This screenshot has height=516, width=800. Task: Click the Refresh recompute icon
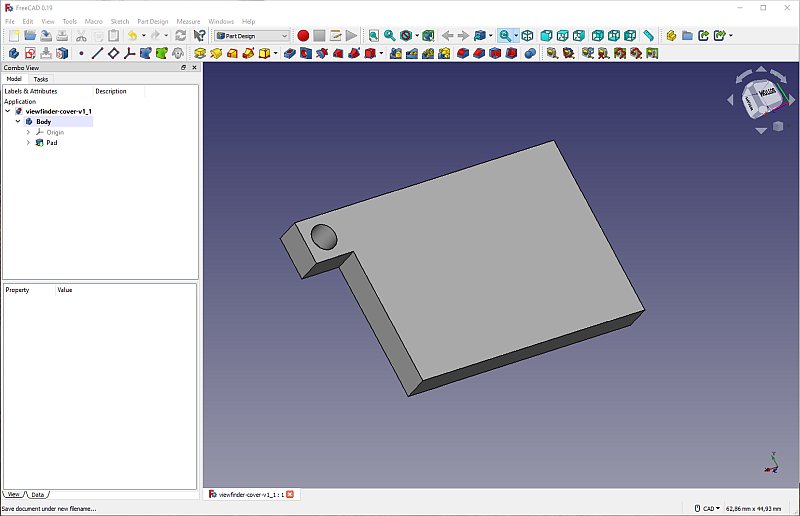[x=181, y=36]
